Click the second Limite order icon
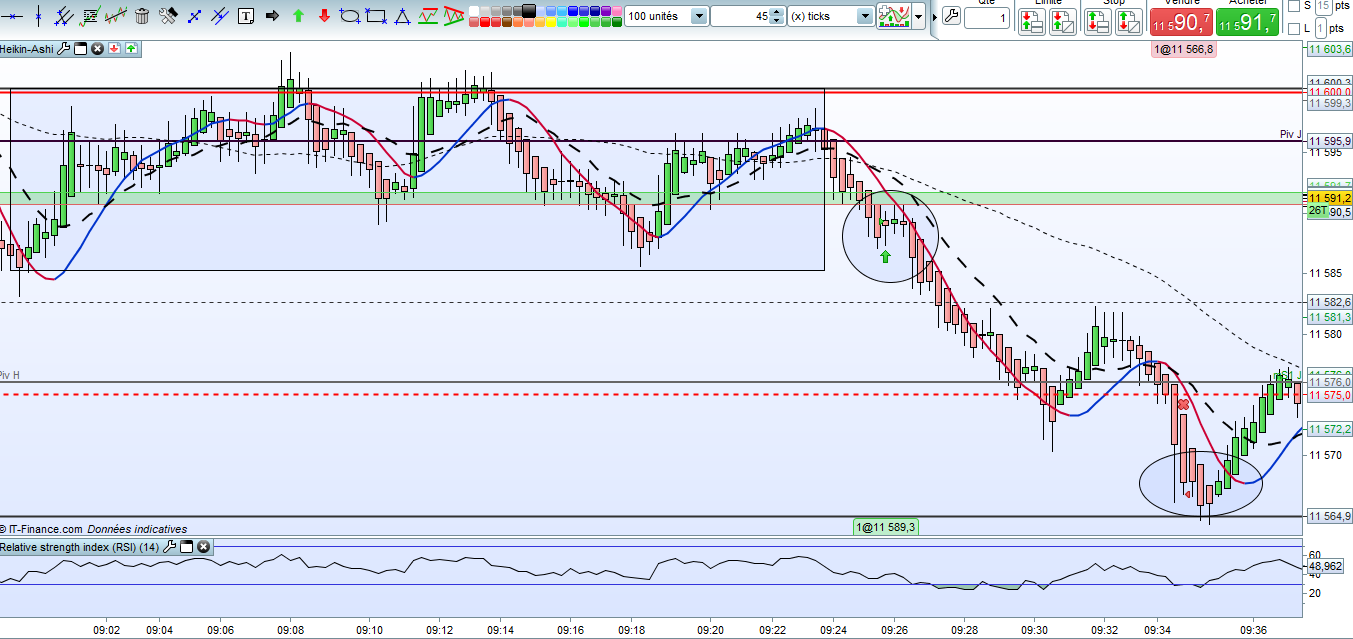 click(x=1062, y=22)
